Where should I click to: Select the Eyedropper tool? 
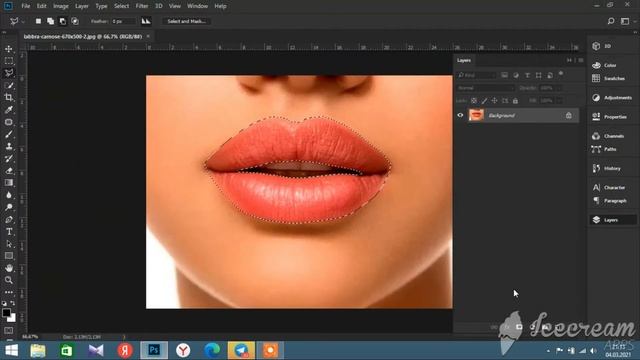(9, 110)
